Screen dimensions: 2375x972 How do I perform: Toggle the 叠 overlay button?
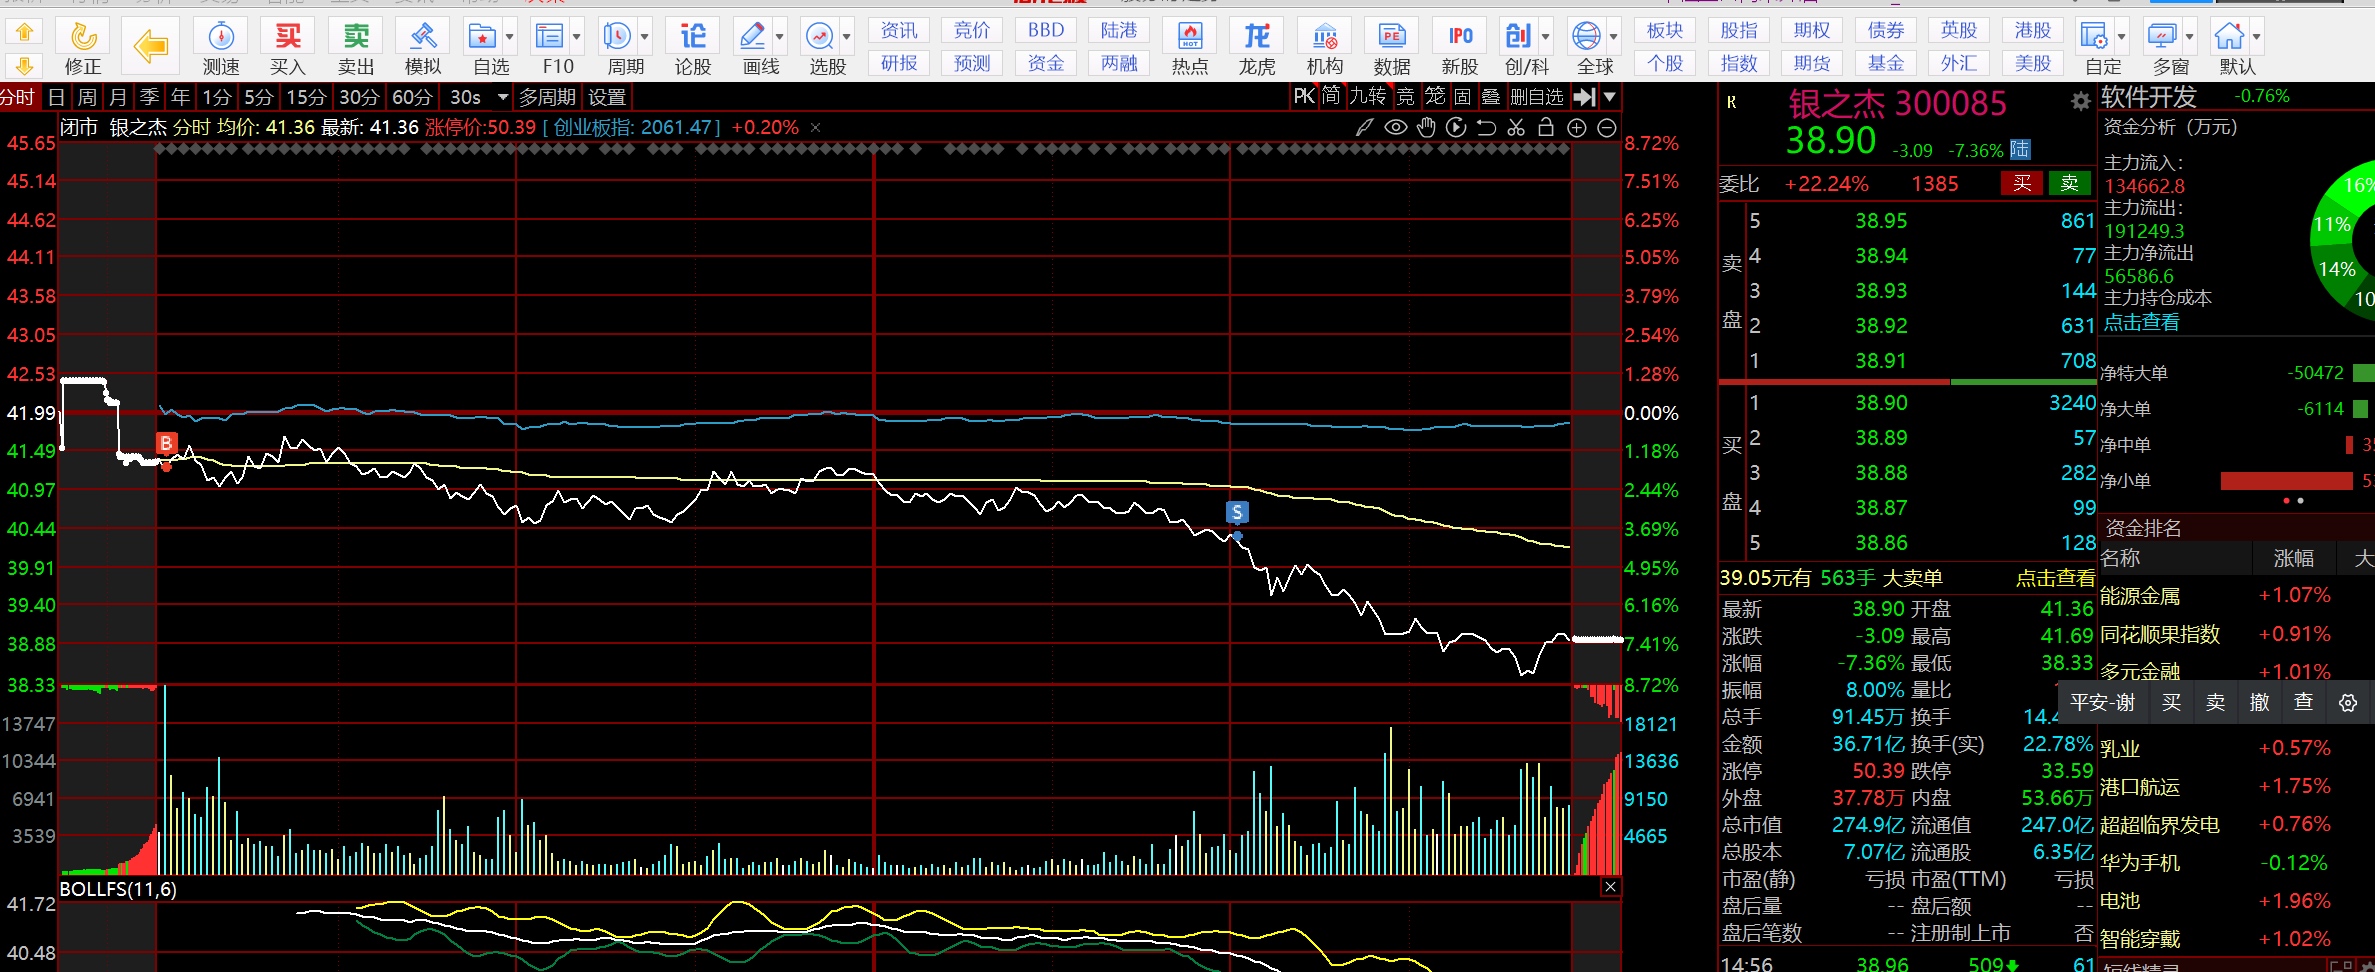point(1491,96)
